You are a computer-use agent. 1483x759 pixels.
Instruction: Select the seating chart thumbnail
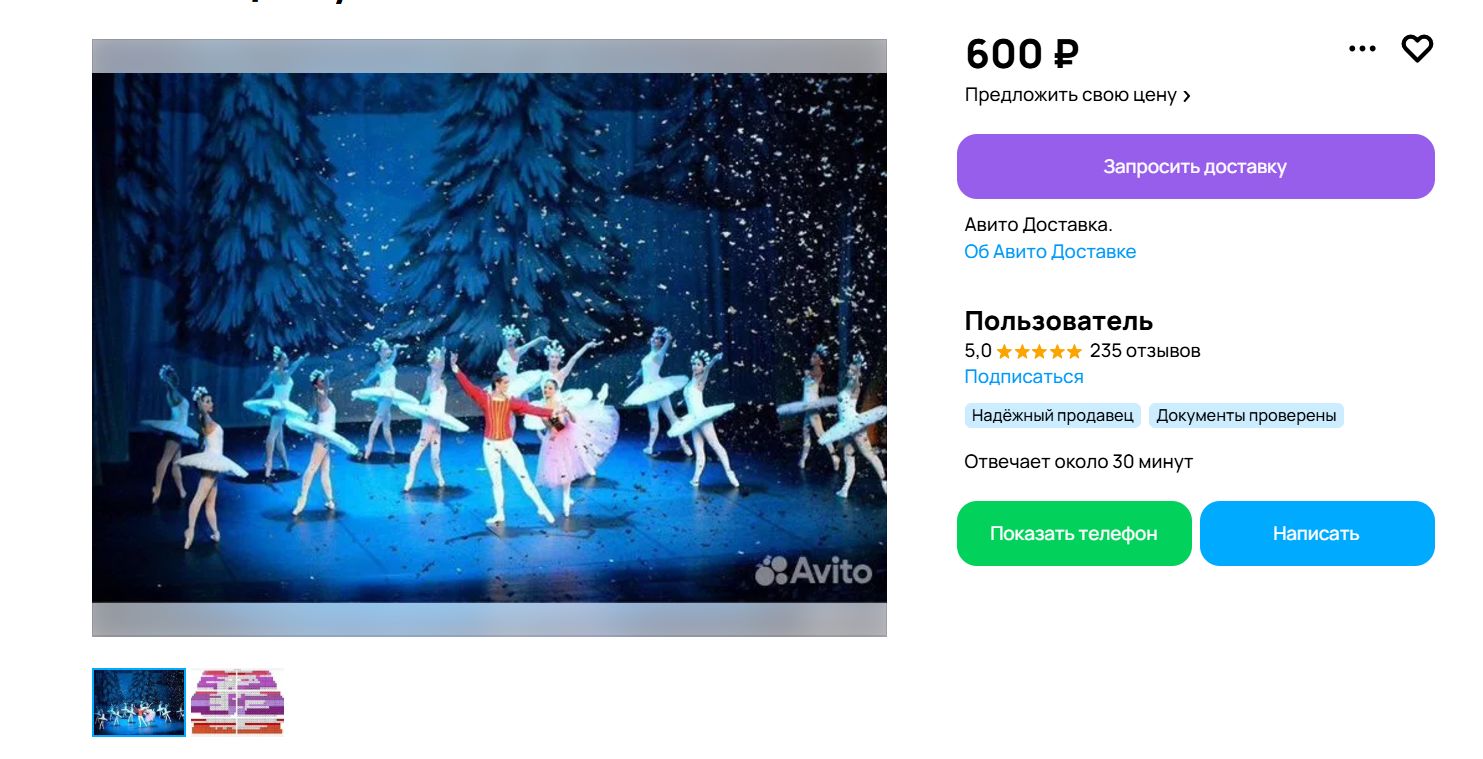click(x=238, y=702)
